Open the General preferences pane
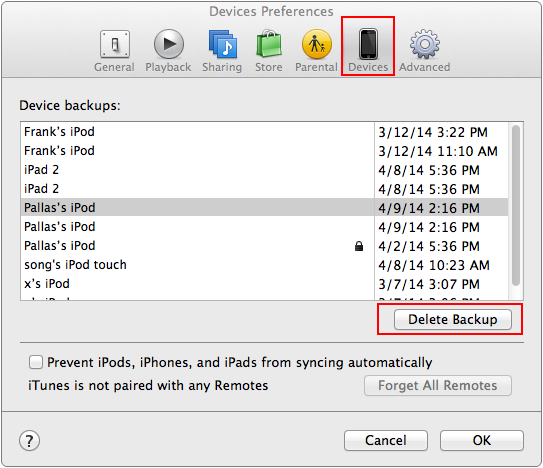This screenshot has width=543, height=468. (114, 51)
